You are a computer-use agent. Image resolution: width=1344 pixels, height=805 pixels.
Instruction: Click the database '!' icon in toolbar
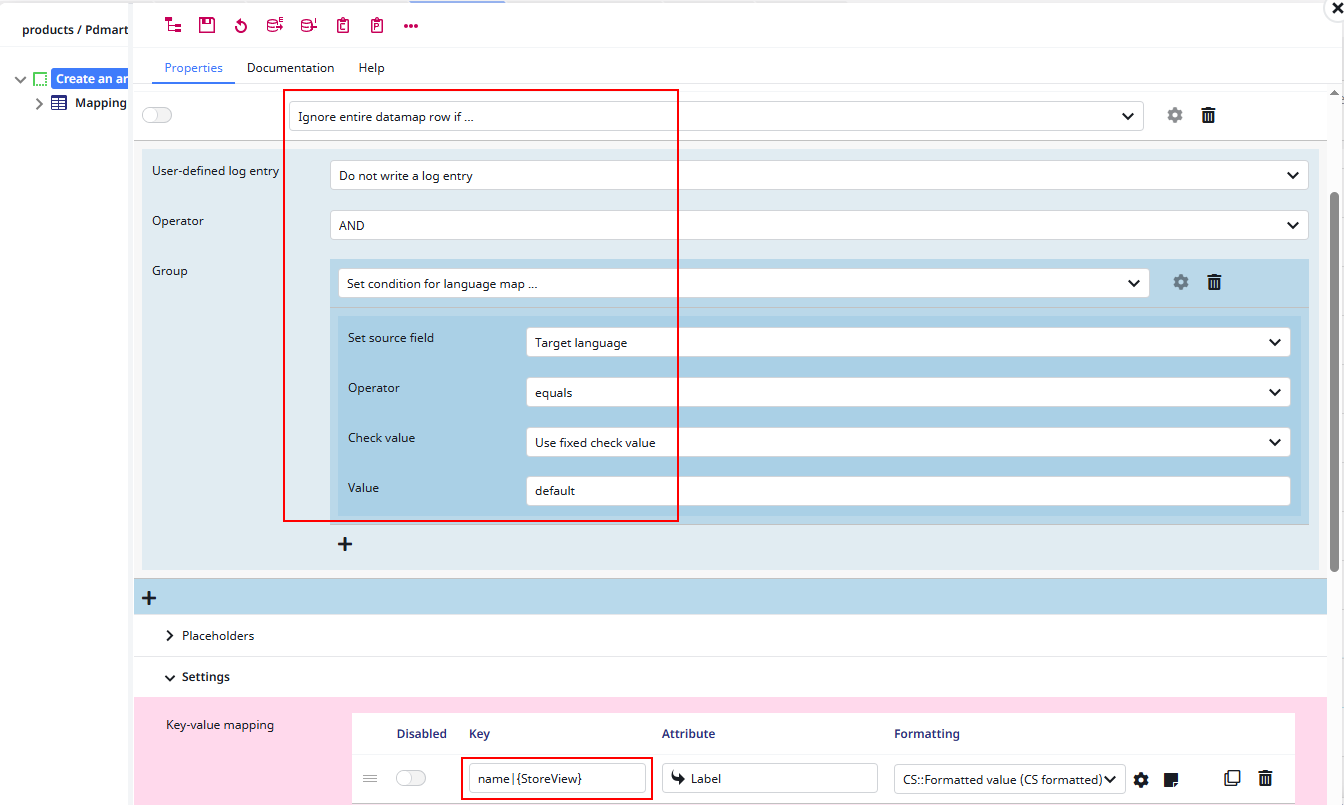click(309, 25)
